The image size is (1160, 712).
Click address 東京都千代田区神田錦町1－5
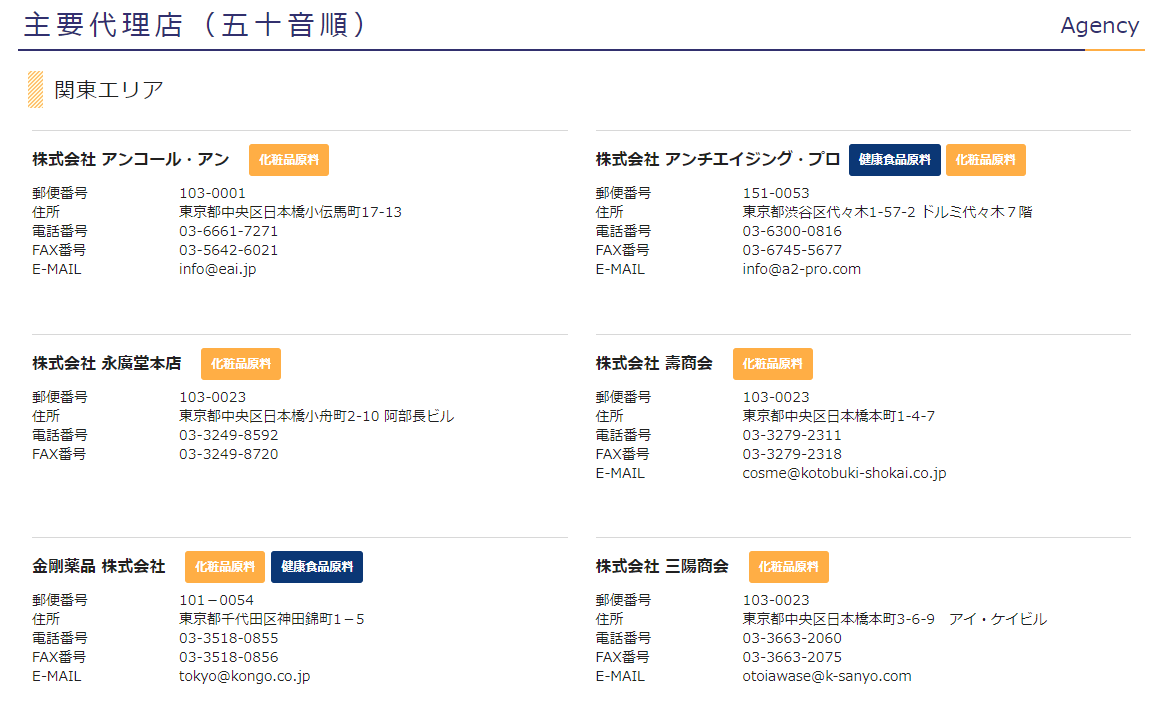click(272, 619)
